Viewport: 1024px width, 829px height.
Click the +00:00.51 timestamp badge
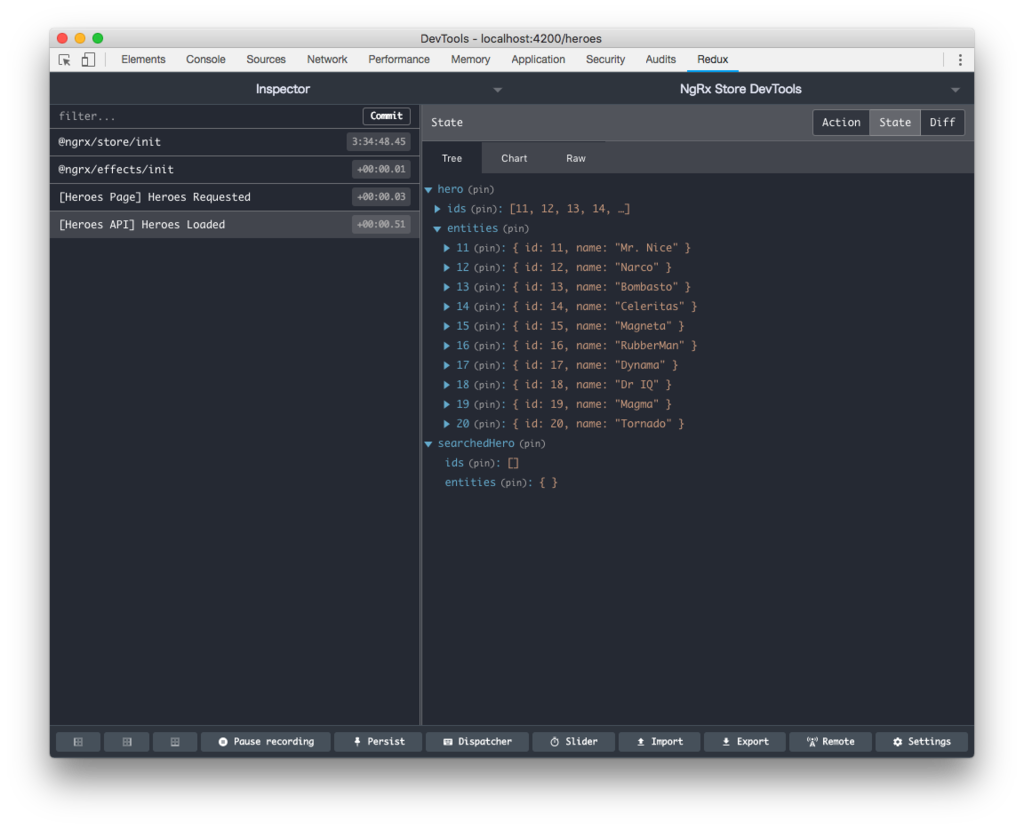click(381, 224)
